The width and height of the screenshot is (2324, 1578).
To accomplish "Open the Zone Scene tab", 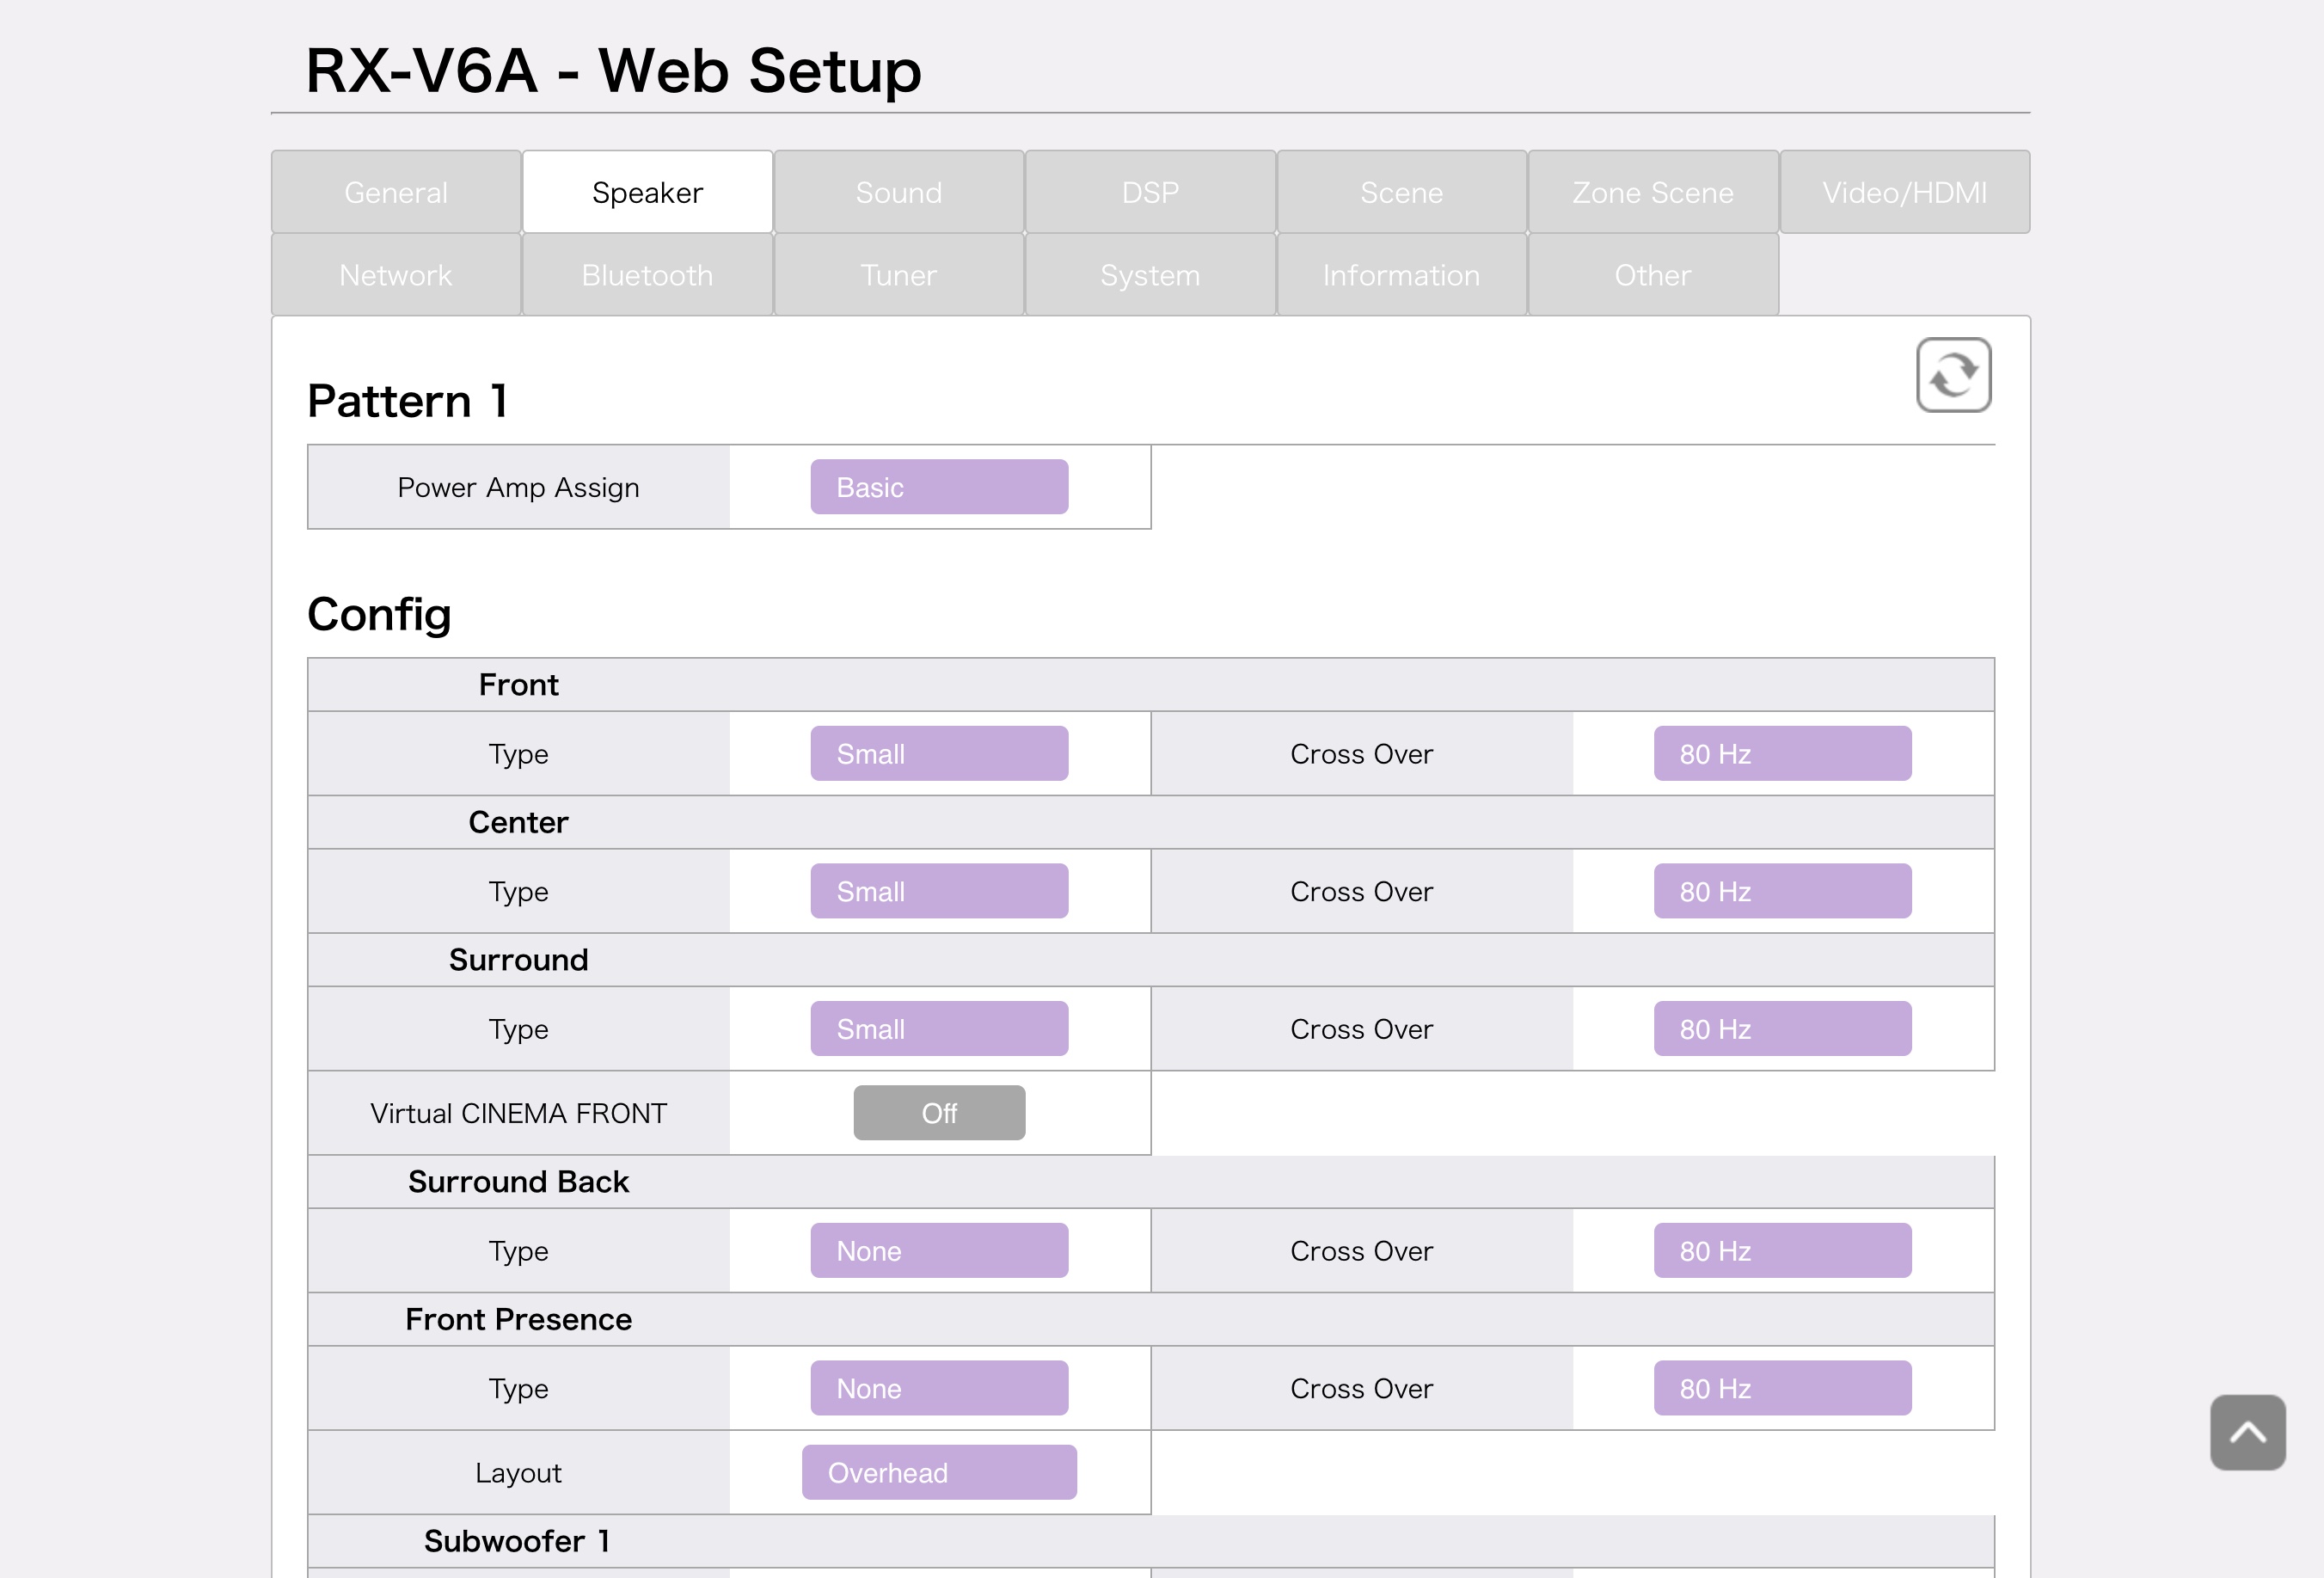I will point(1653,192).
